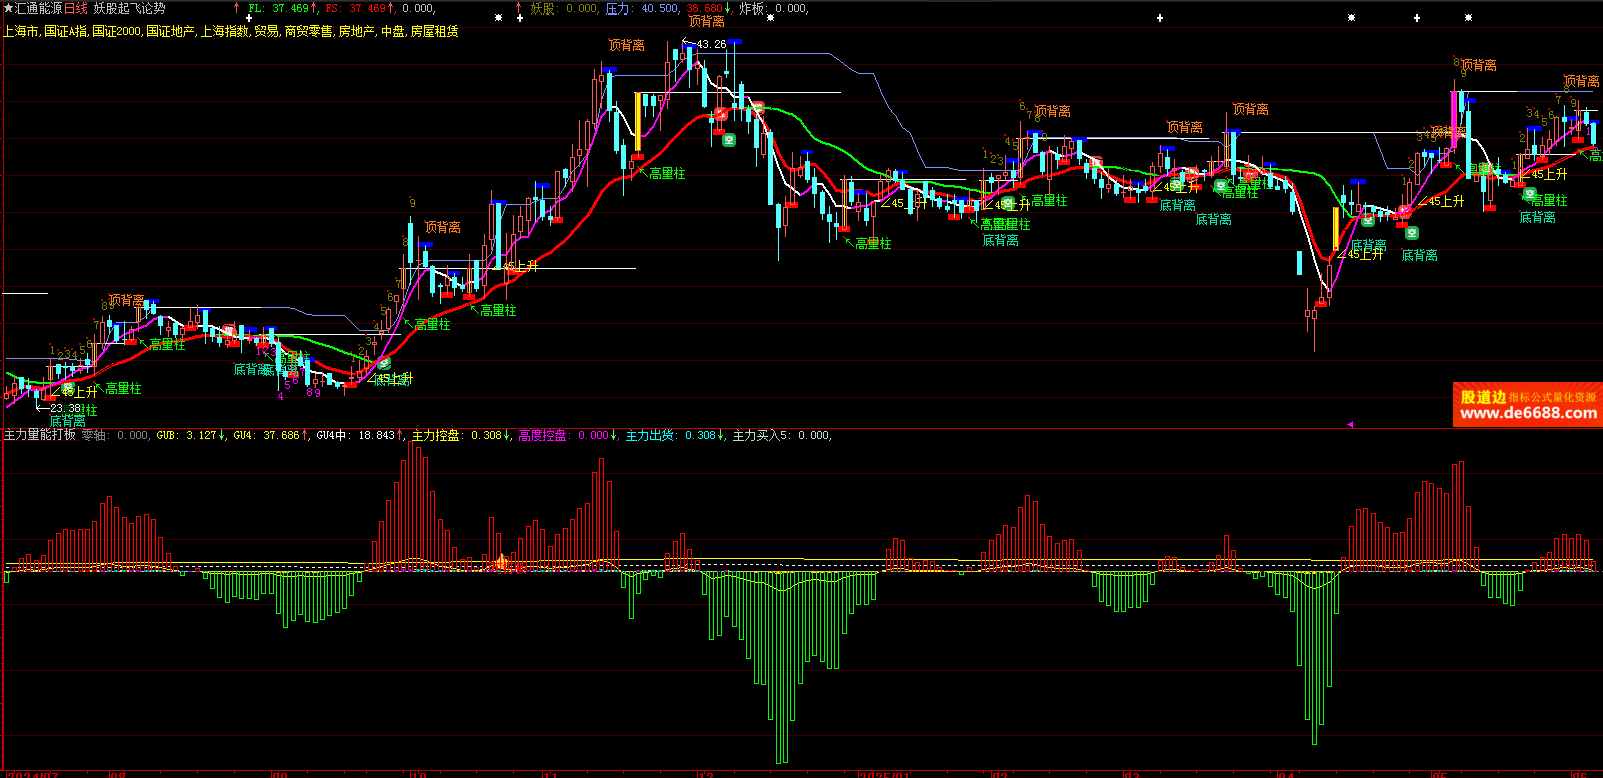1603x778 pixels.
Task: Click the 23.38 low price label
Action: tap(66, 408)
